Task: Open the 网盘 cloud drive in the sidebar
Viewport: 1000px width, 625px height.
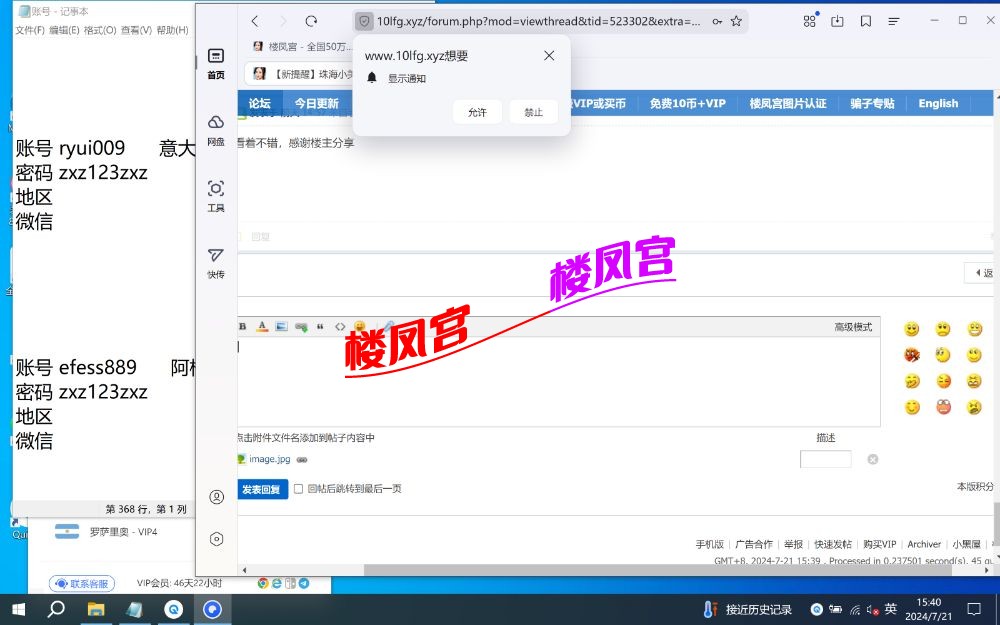Action: (x=216, y=129)
